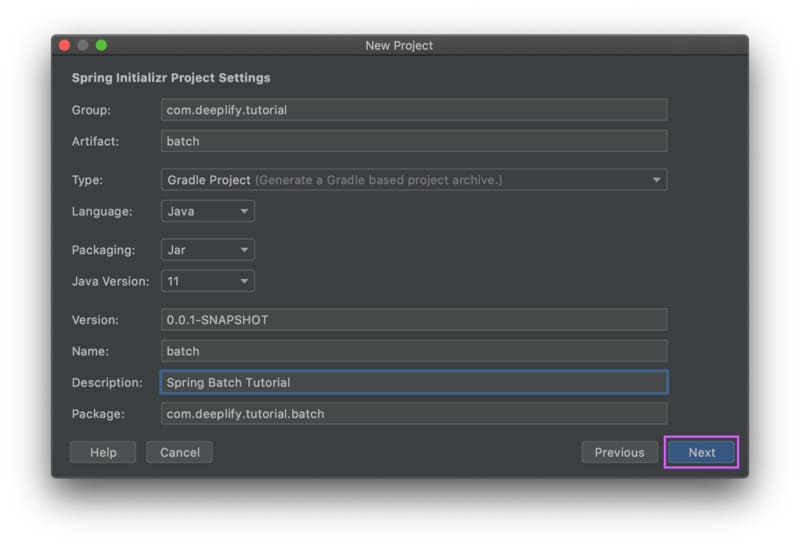800x546 pixels.
Task: Click the Java Version label text
Action: point(110,281)
